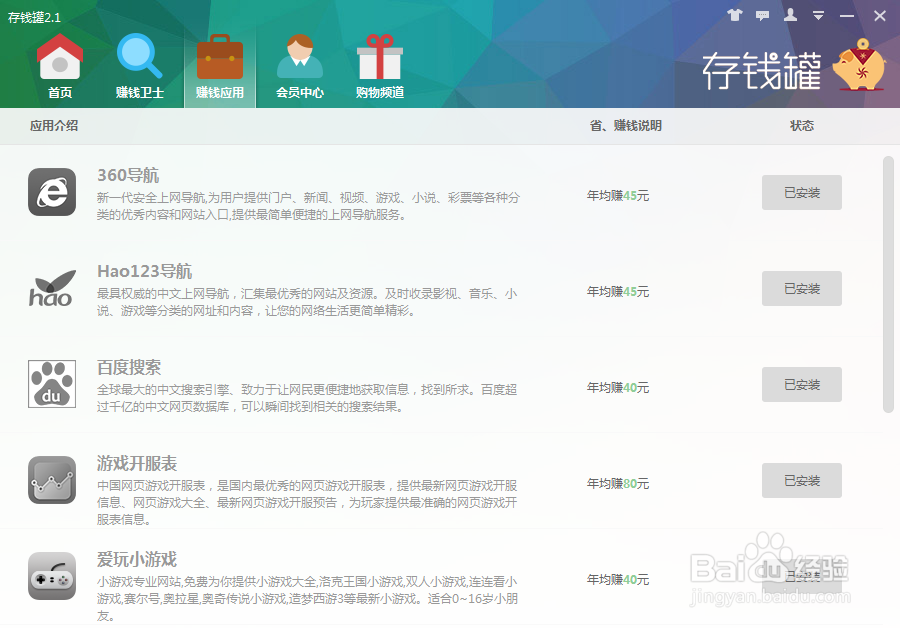
Task: Click 已安装 button for 百度搜索
Action: click(802, 384)
